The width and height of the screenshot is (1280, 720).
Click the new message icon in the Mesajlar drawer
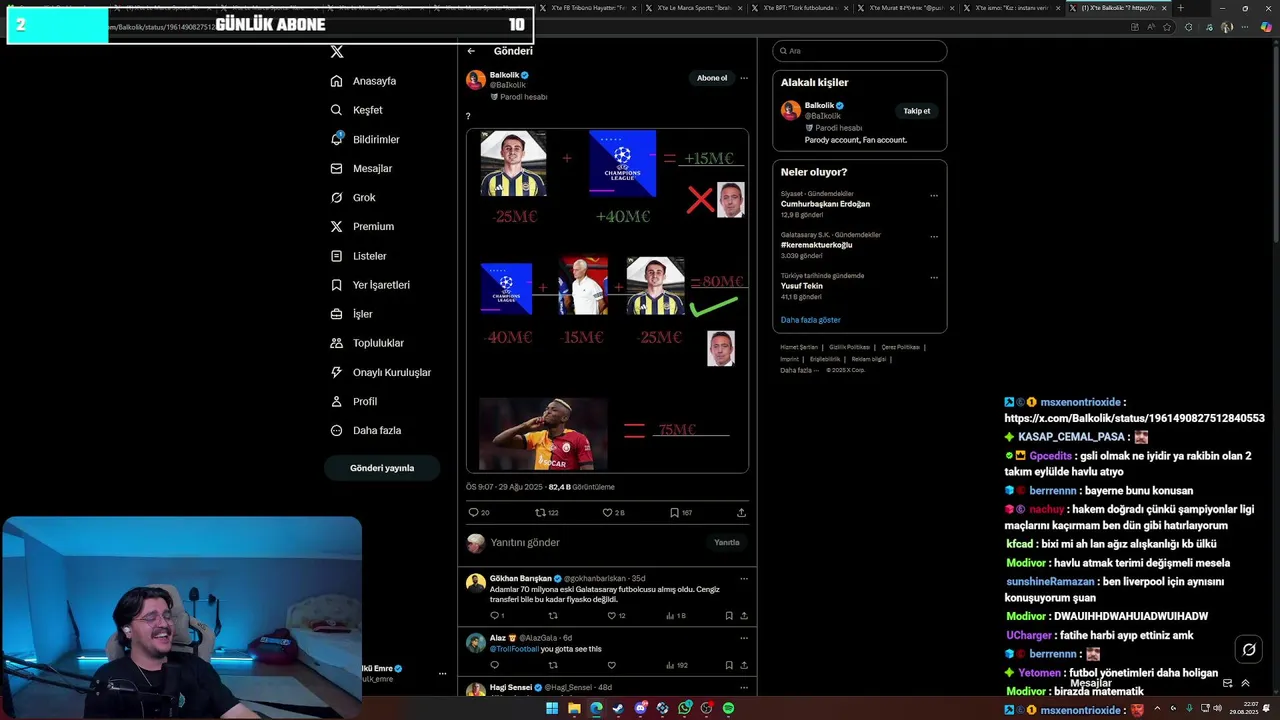(x=1227, y=684)
